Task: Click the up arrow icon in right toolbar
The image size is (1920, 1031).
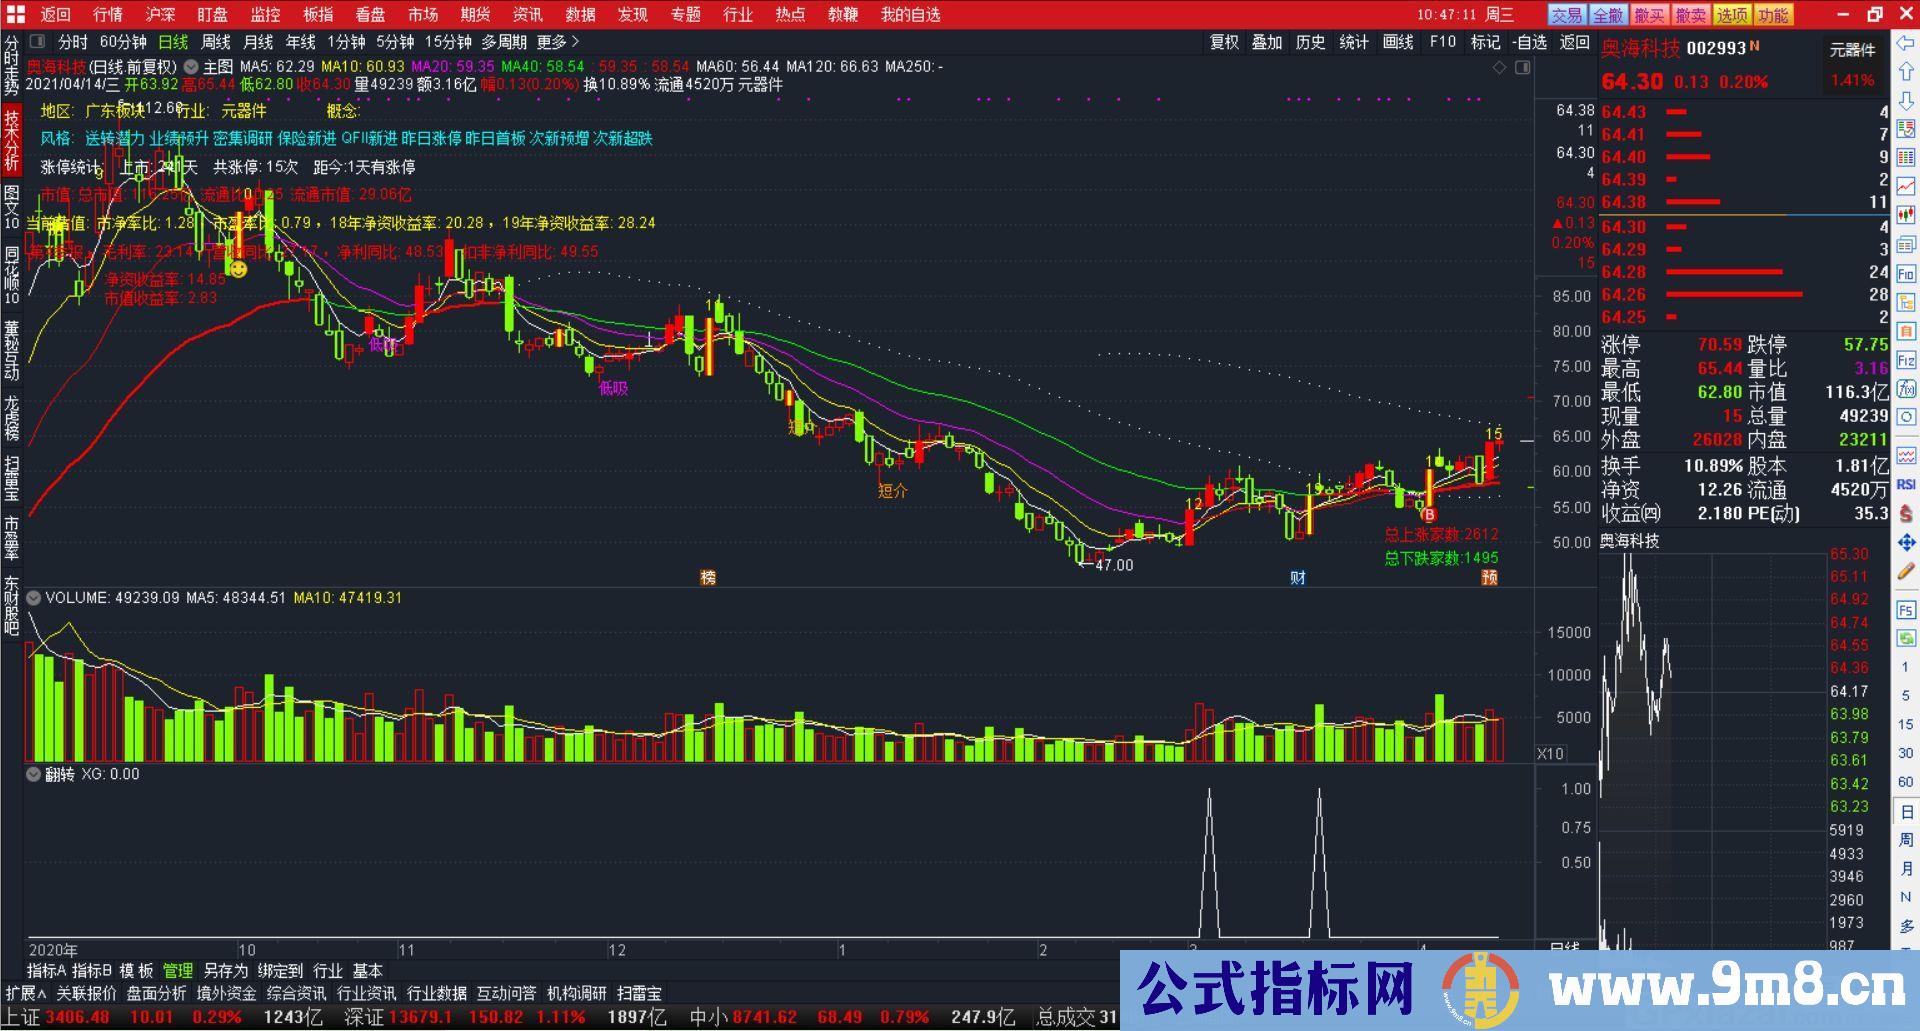Action: (x=1905, y=72)
